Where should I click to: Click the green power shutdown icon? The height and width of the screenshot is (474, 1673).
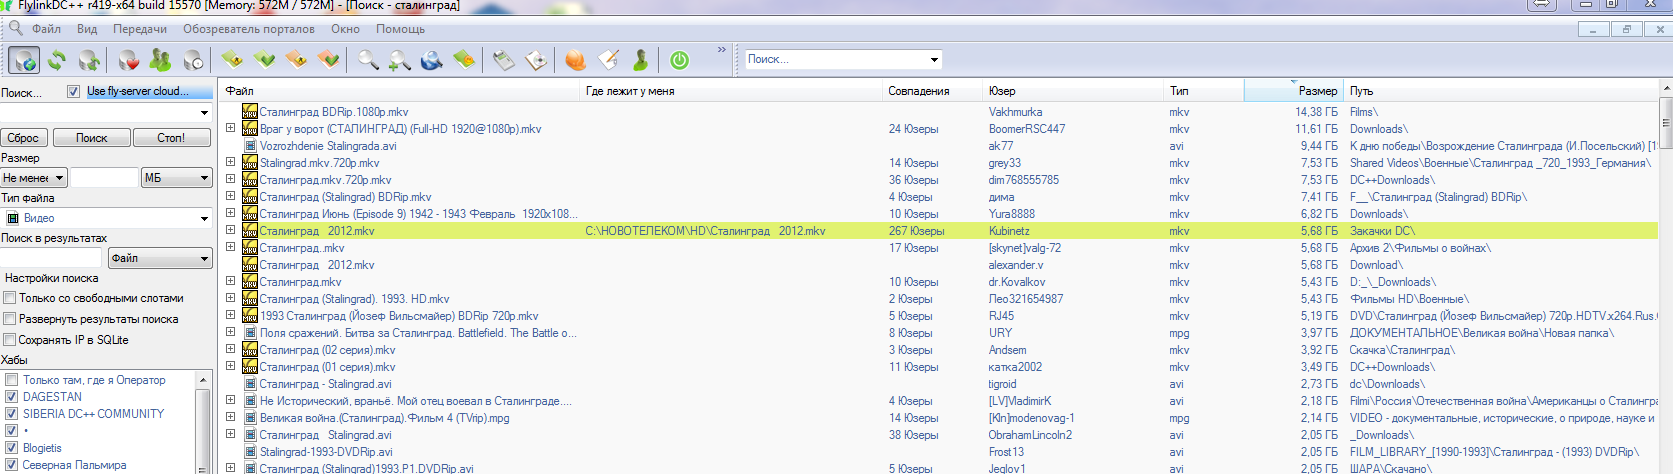click(x=680, y=61)
